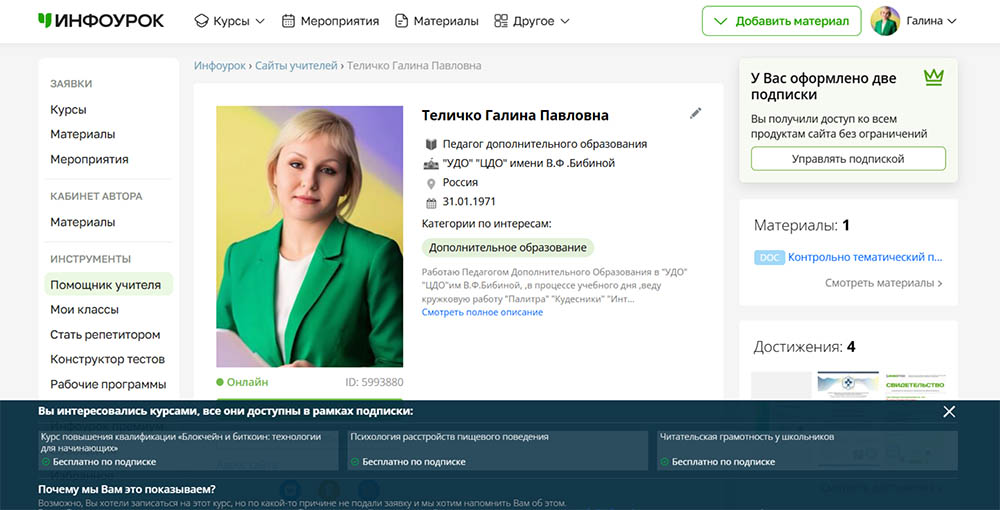Click Управлять подпиской button
Image resolution: width=1000 pixels, height=510 pixels.
[x=848, y=159]
